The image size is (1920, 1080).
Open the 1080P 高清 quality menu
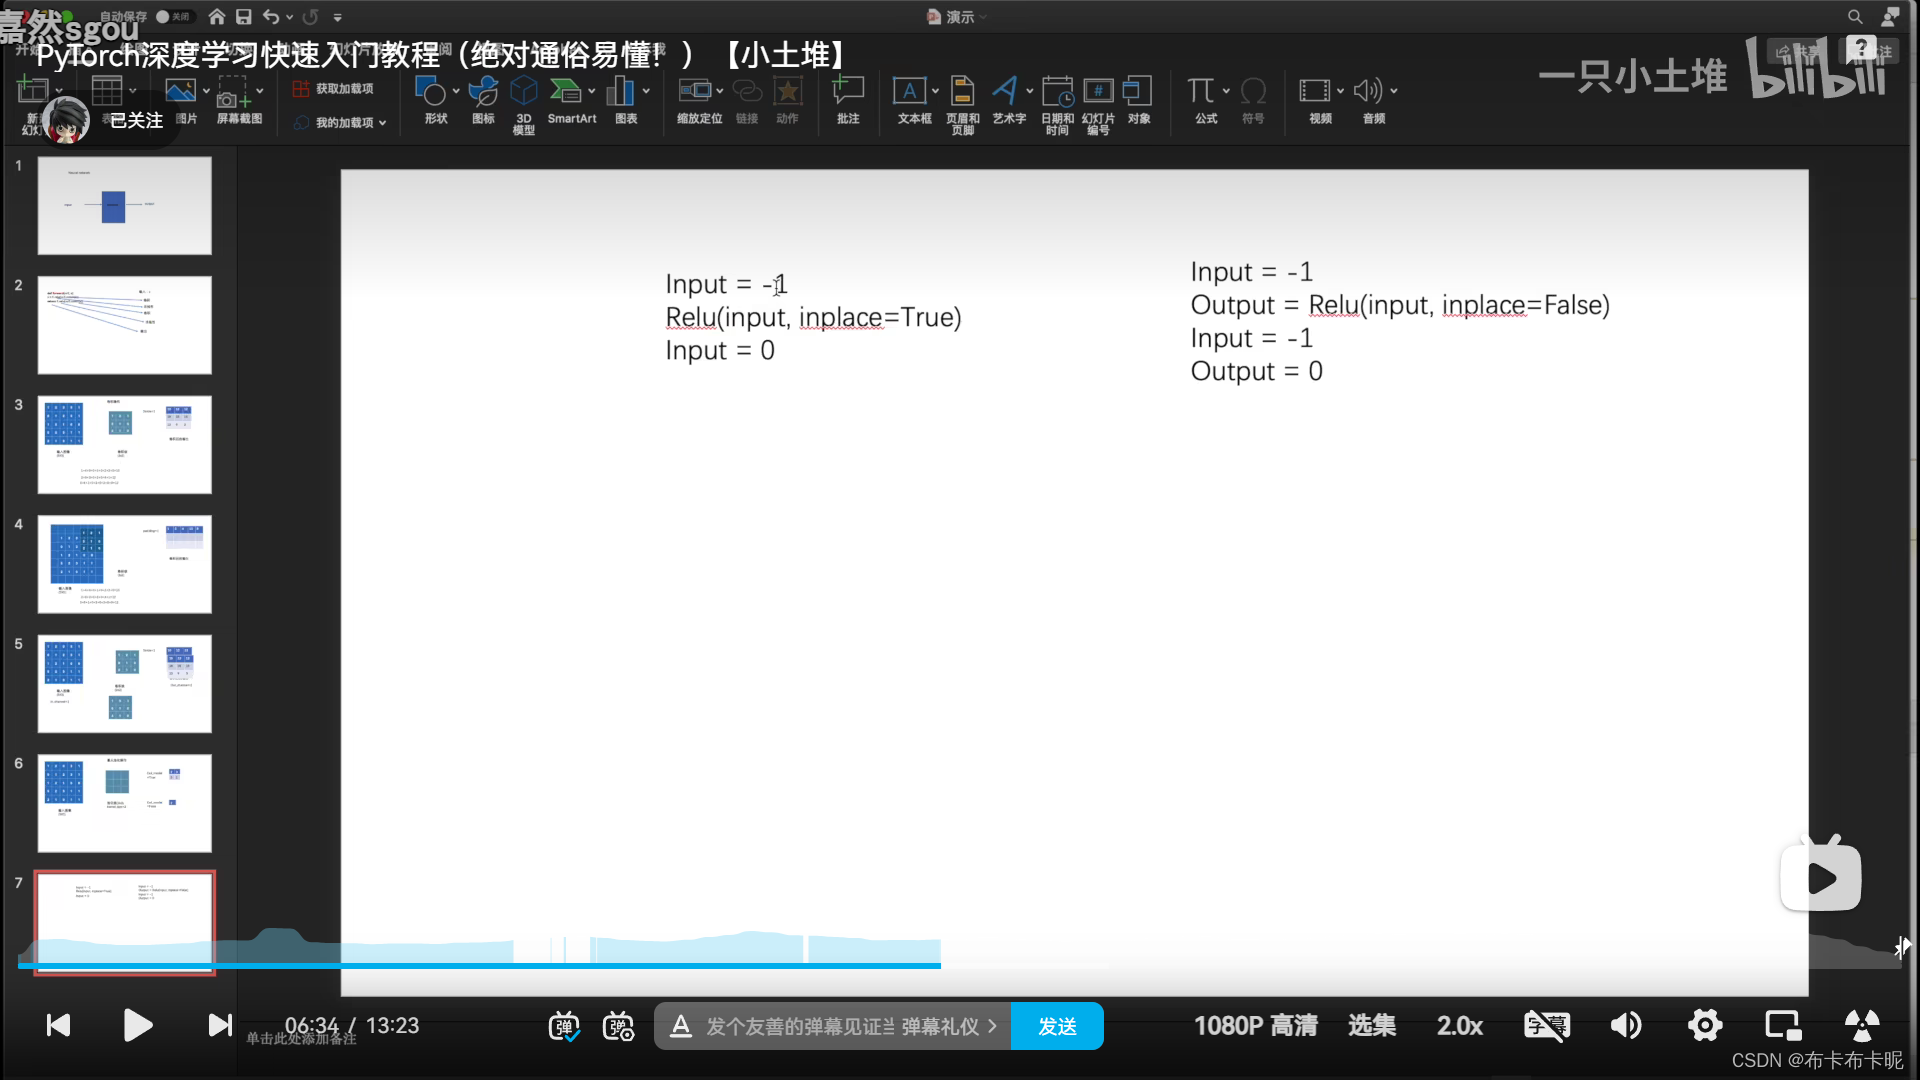[x=1255, y=1026]
